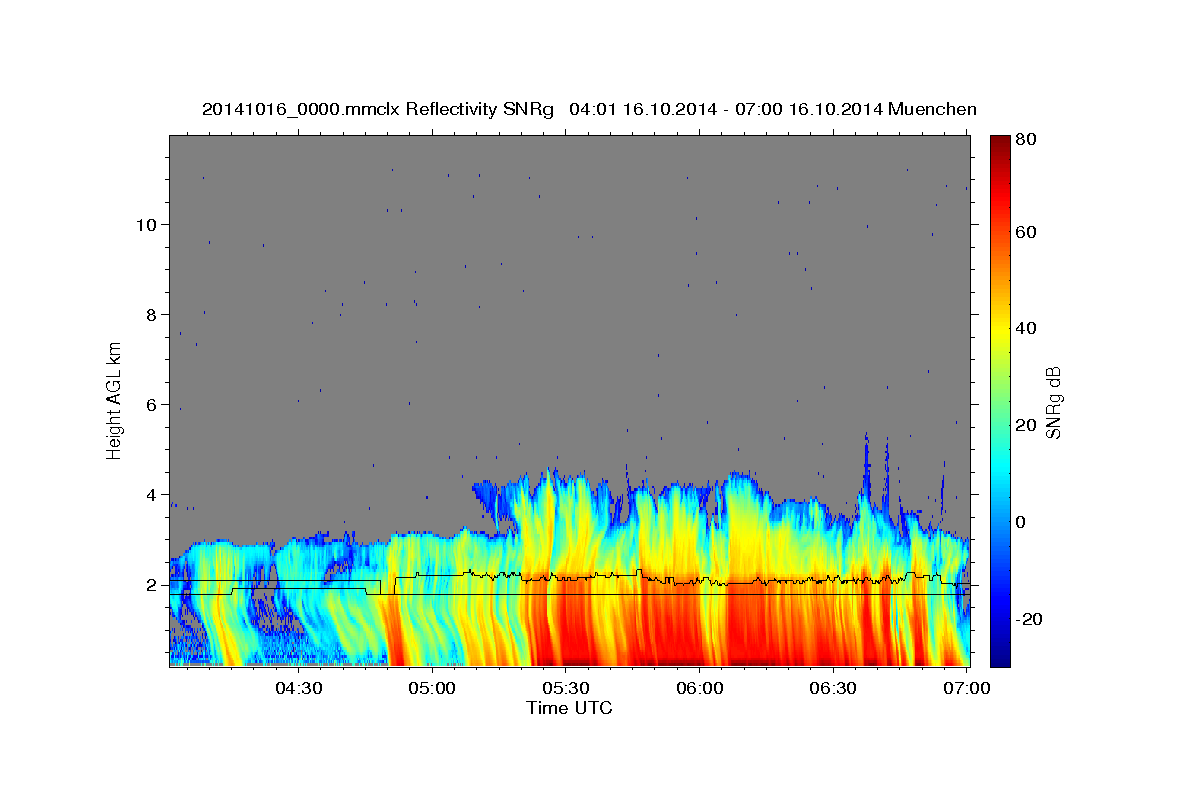Screen dimensions: 1200x800
Task: Click the 06:30 time tick label
Action: pyautogui.click(x=833, y=688)
